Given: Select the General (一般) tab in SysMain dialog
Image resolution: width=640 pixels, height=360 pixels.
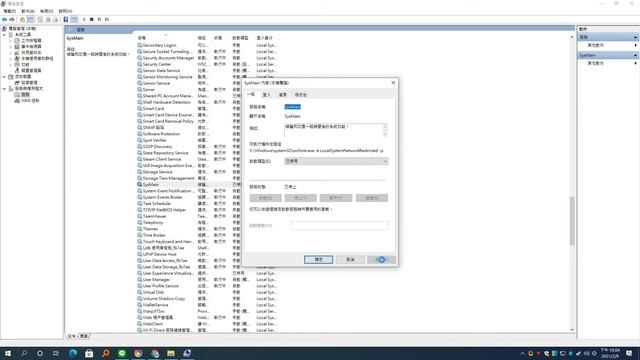Looking at the screenshot, I should pyautogui.click(x=251, y=94).
